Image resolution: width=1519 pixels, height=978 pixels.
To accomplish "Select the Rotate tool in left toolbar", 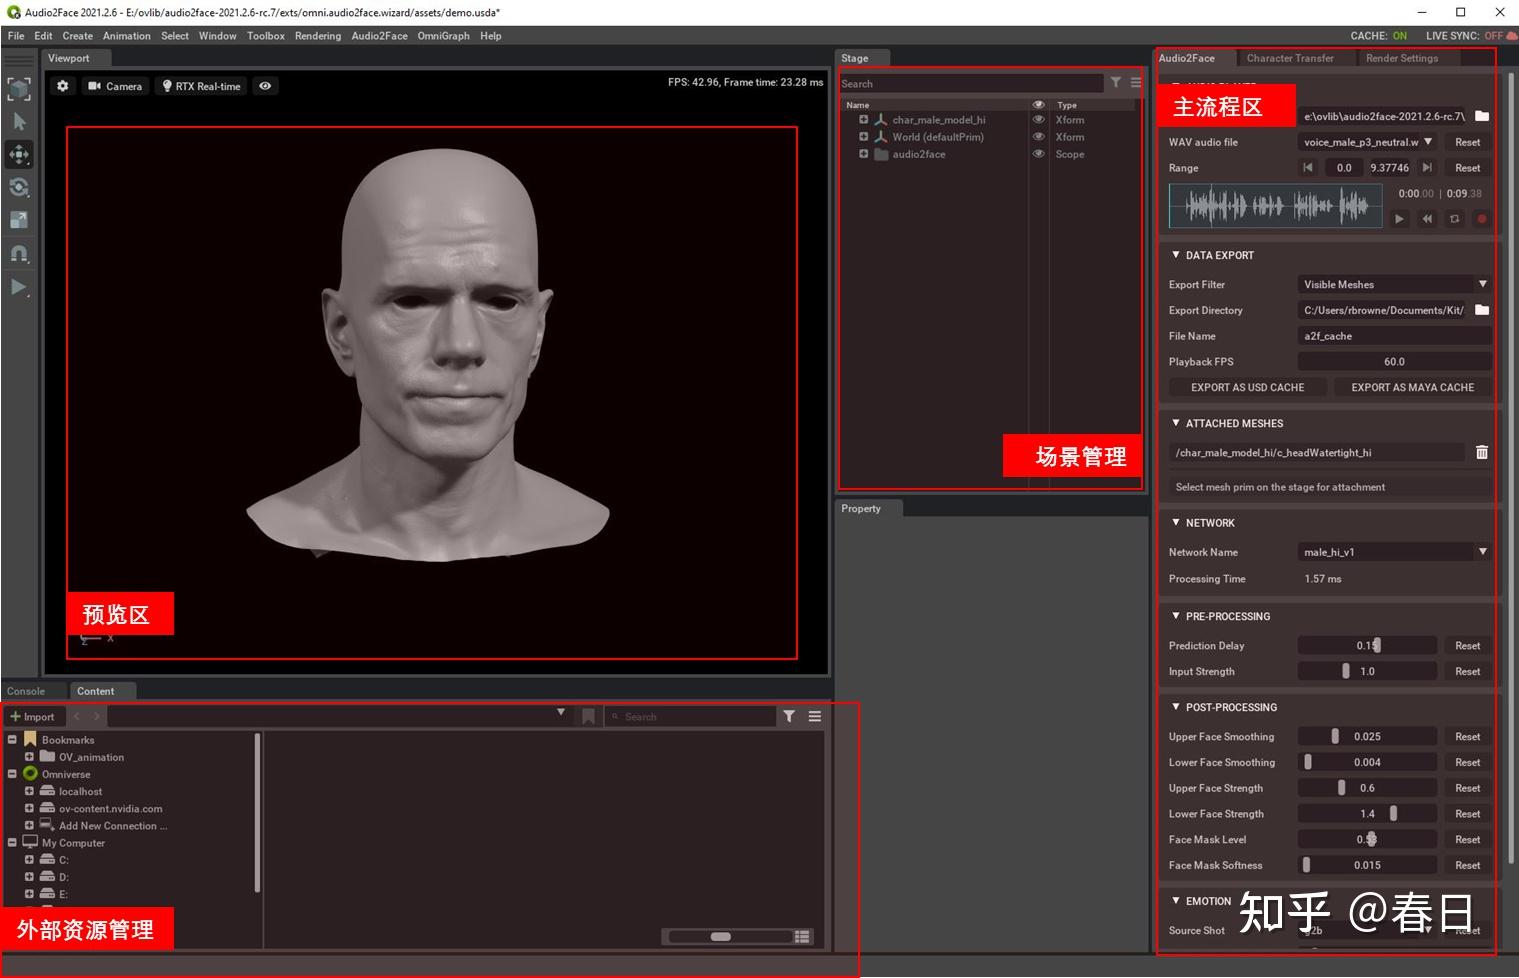I will coord(19,187).
